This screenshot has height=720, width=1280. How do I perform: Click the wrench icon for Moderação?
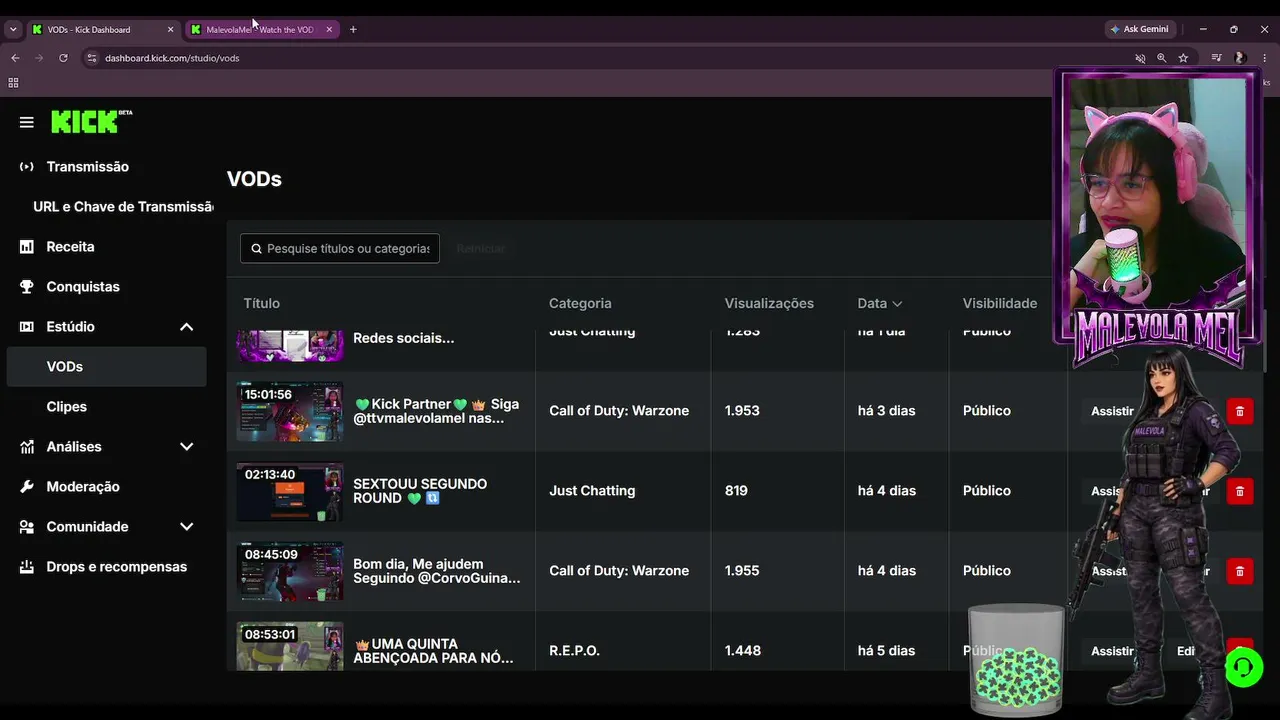pyautogui.click(x=27, y=487)
